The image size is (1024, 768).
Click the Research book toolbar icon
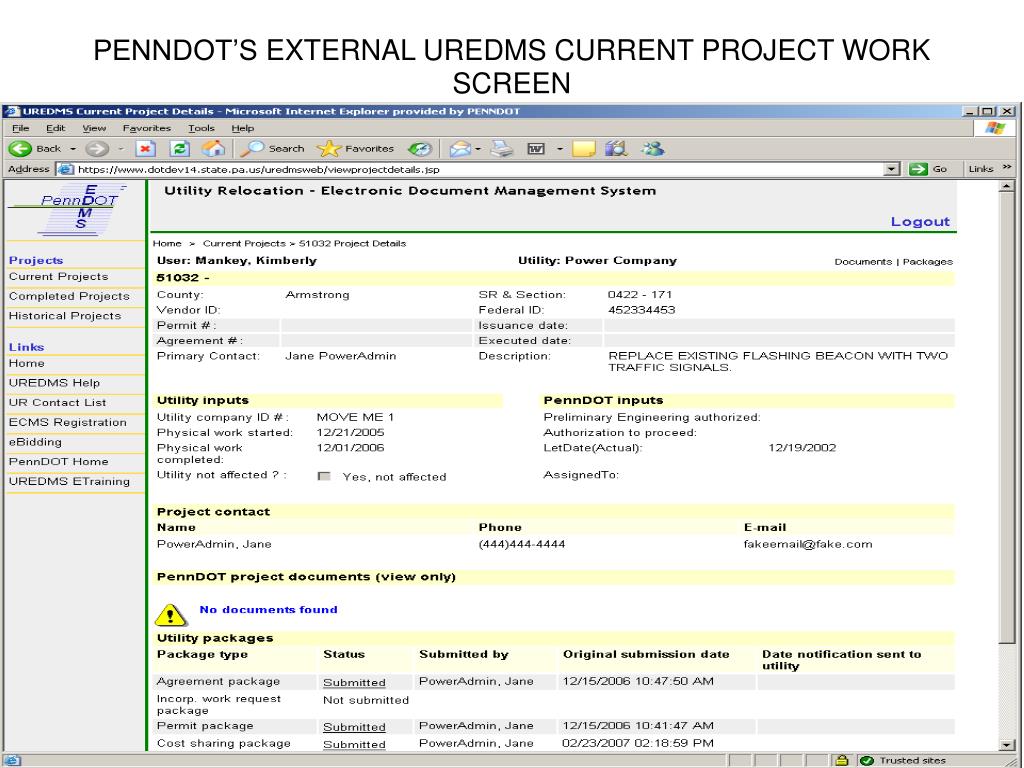(x=615, y=149)
